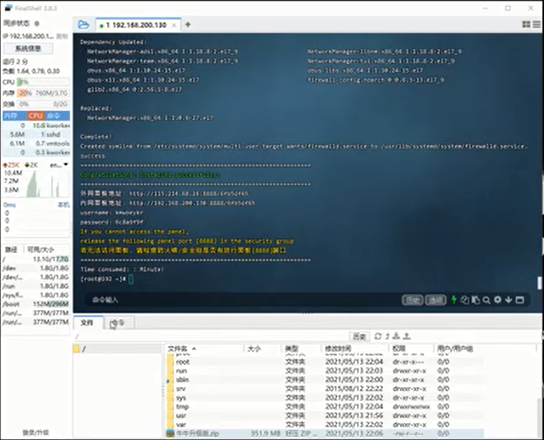Select the /boot disk usage row
This screenshot has width=544, height=440.
pyautogui.click(x=35, y=304)
